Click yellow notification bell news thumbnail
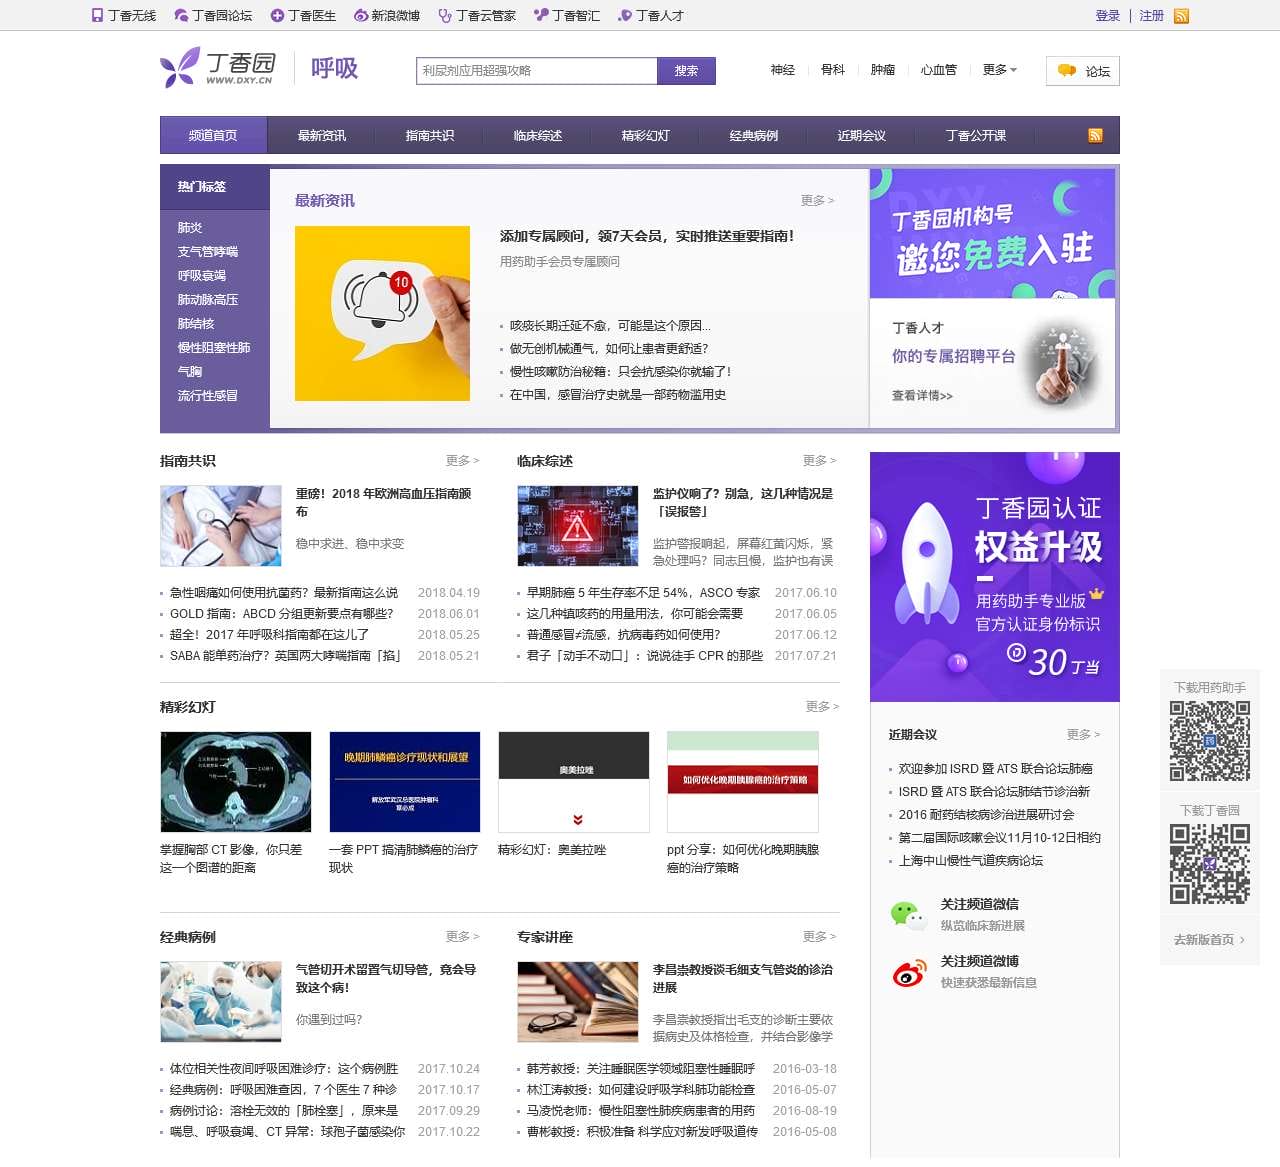1280x1167 pixels. 382,313
